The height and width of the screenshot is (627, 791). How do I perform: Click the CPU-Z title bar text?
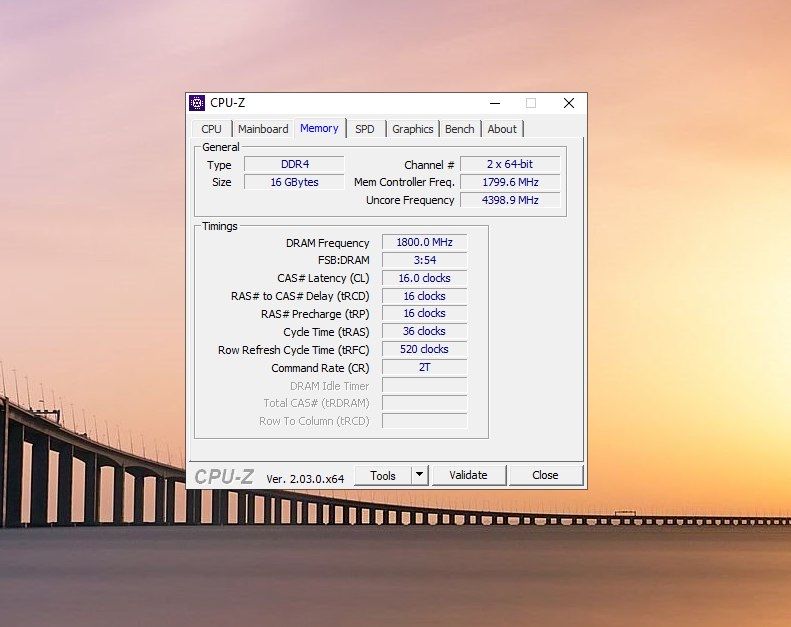click(228, 103)
